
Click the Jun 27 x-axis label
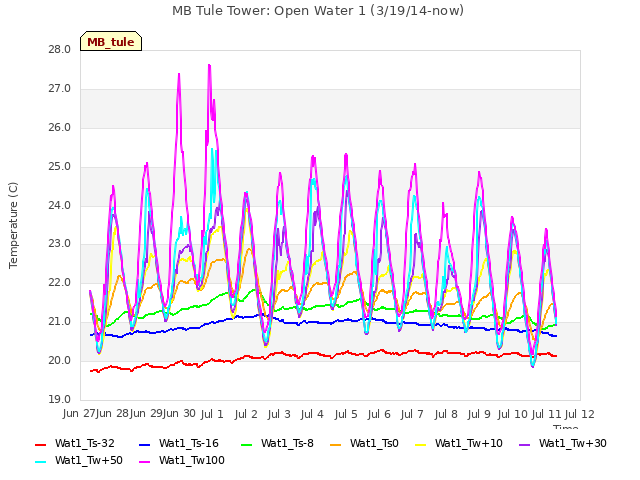[79, 414]
